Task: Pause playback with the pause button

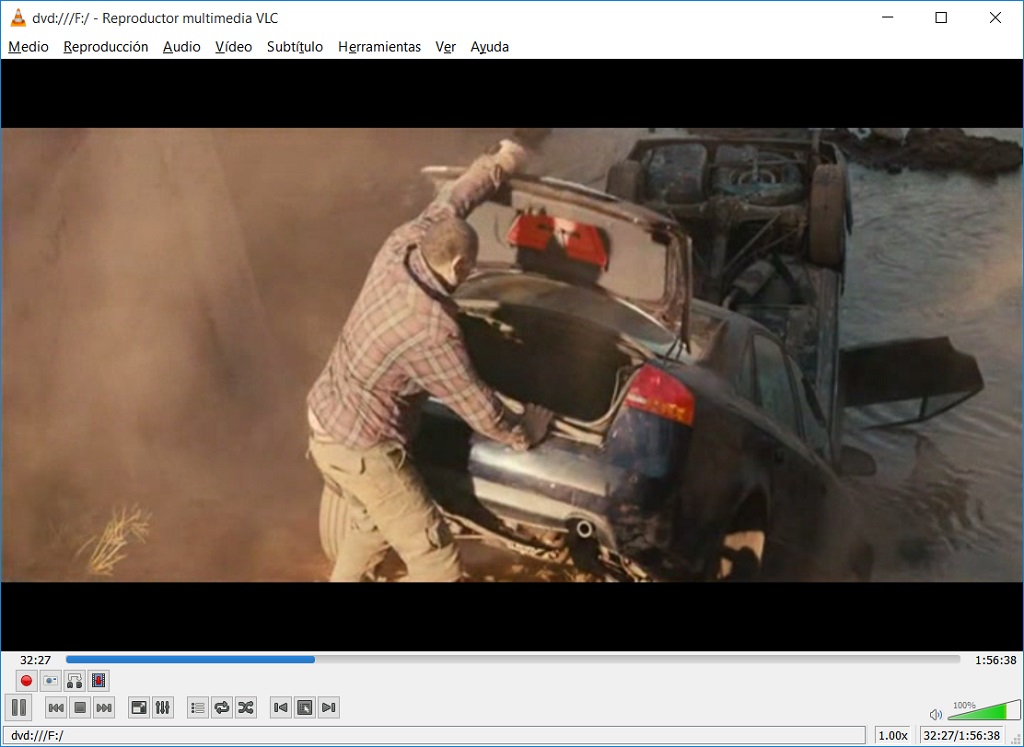Action: 19,707
